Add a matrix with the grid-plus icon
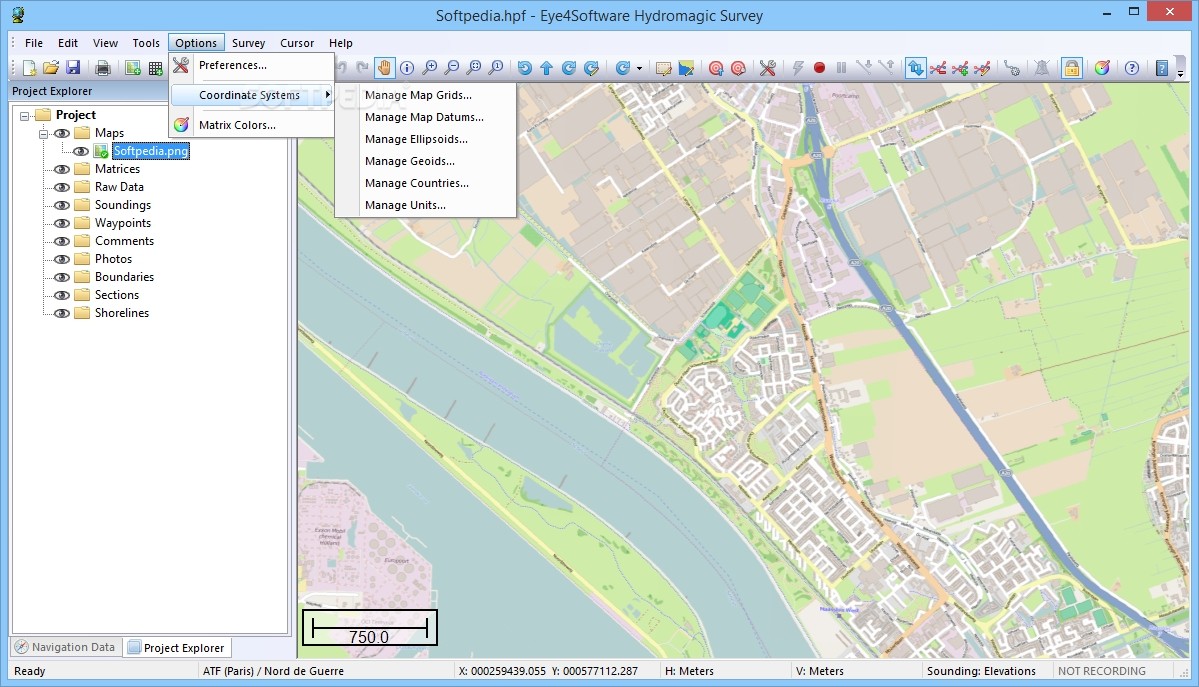The width and height of the screenshot is (1199, 687). [x=155, y=68]
